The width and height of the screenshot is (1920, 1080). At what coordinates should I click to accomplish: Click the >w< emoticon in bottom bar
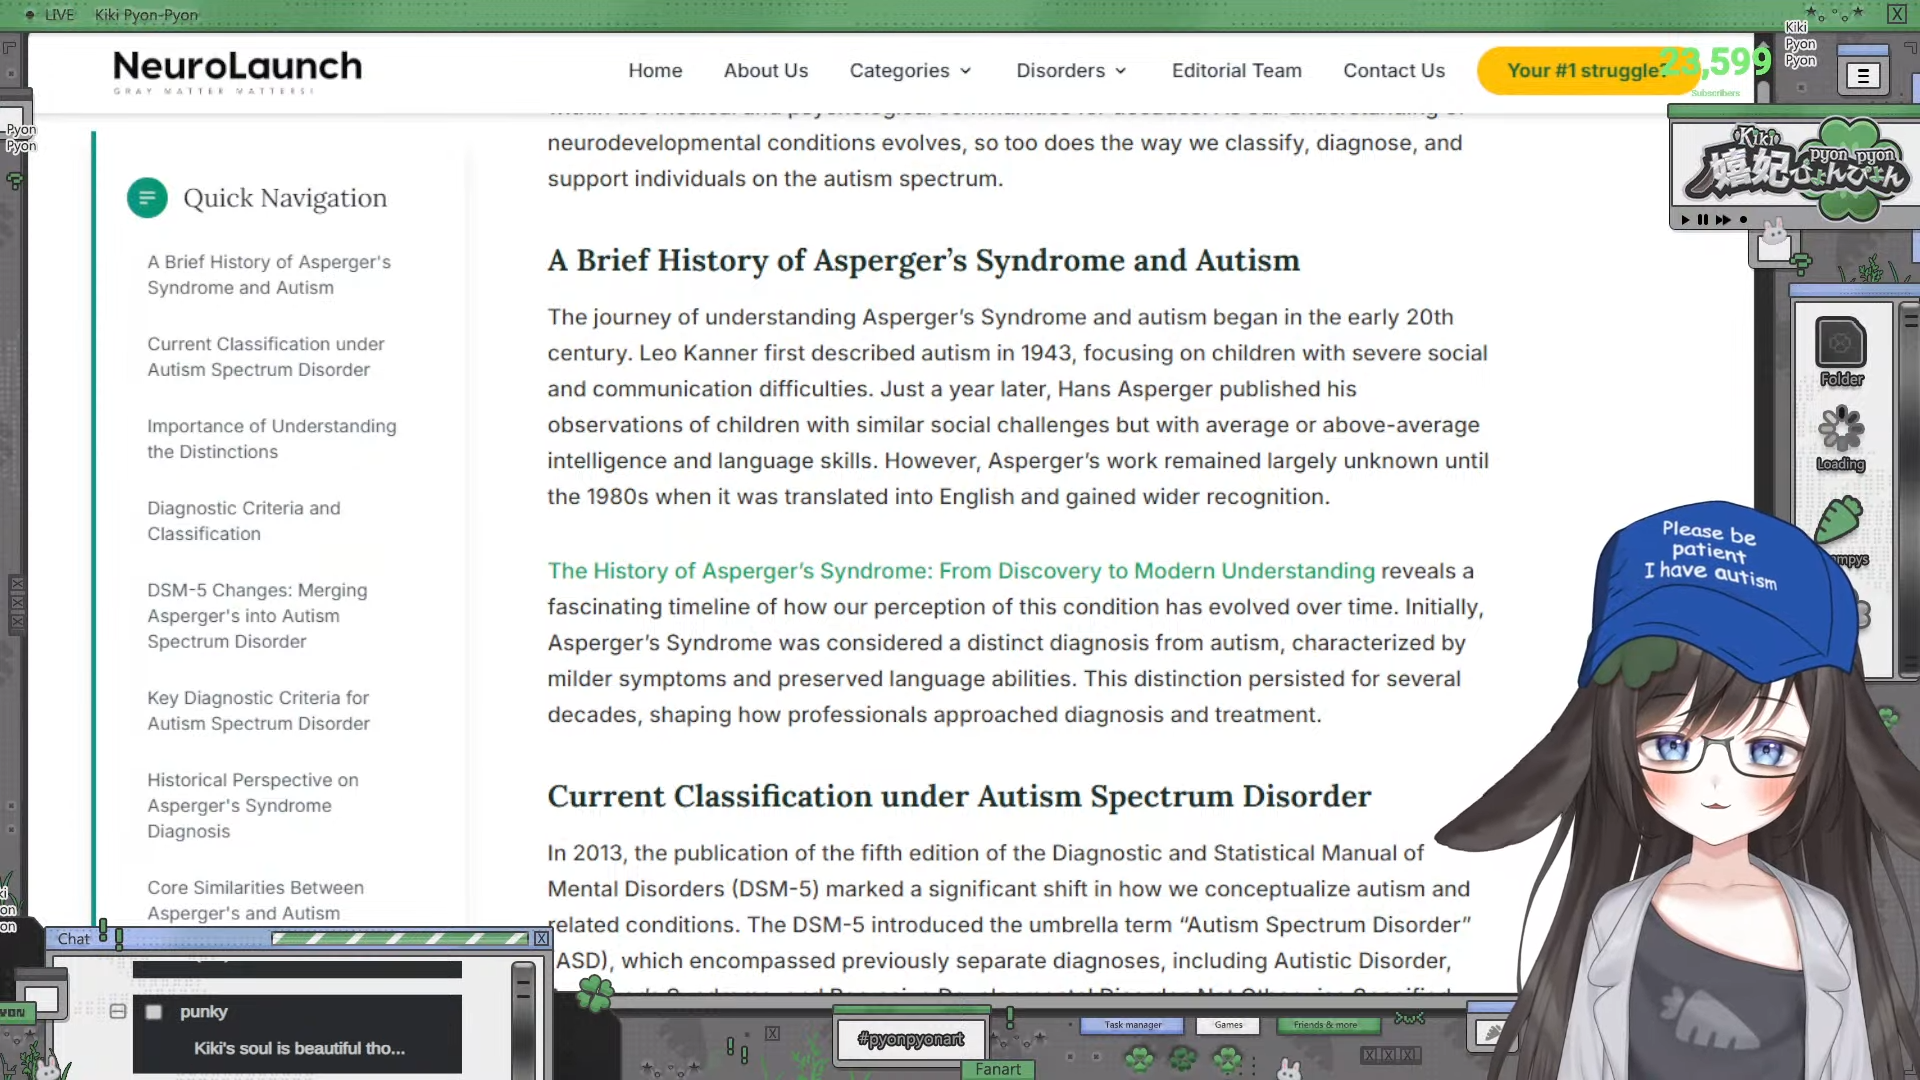1409,1018
